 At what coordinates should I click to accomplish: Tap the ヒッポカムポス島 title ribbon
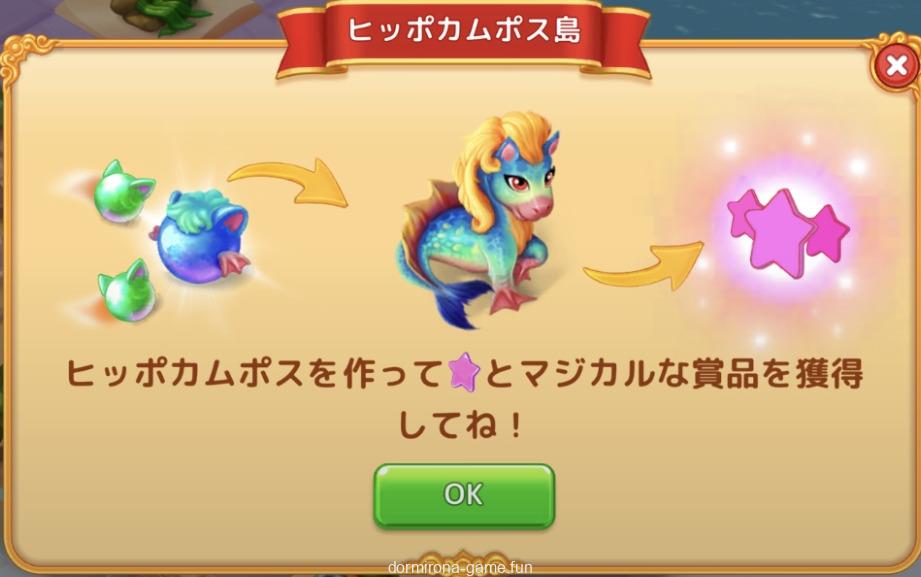point(463,31)
